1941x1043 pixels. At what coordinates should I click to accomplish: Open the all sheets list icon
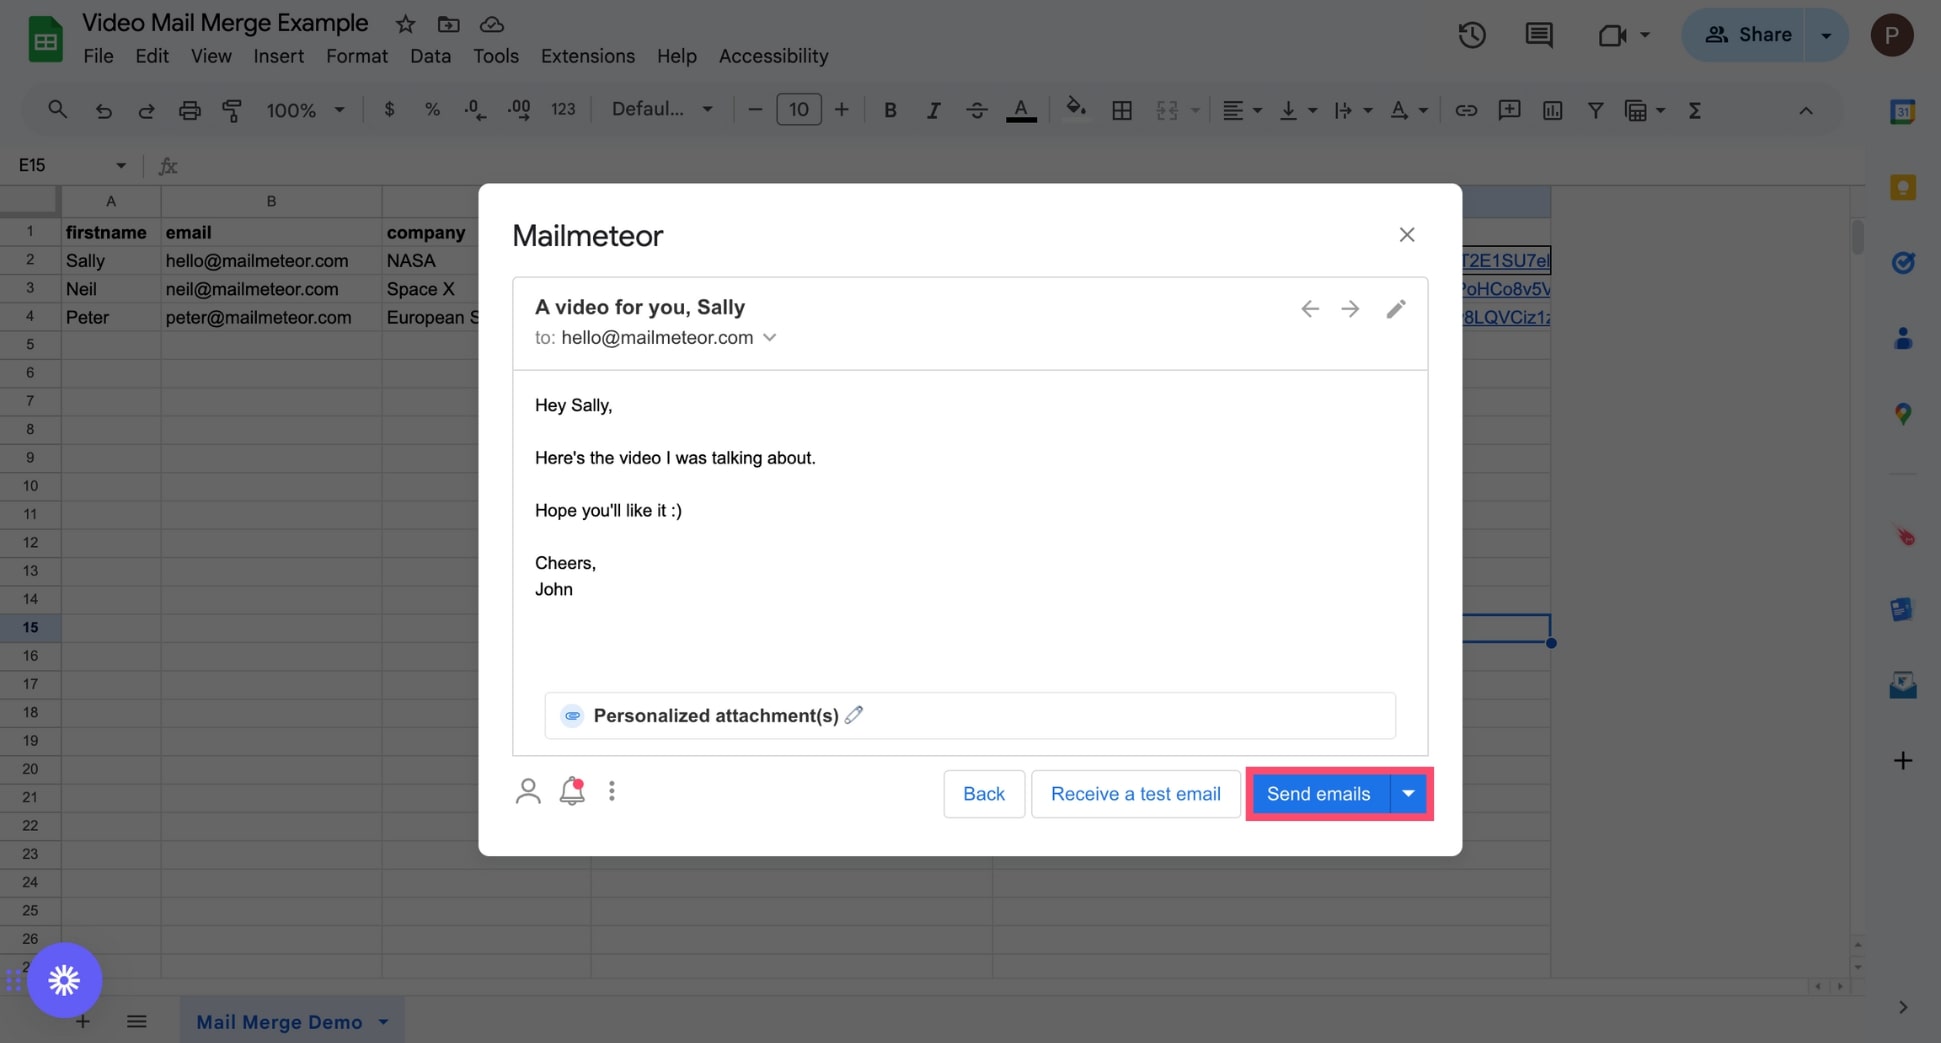pyautogui.click(x=137, y=1021)
